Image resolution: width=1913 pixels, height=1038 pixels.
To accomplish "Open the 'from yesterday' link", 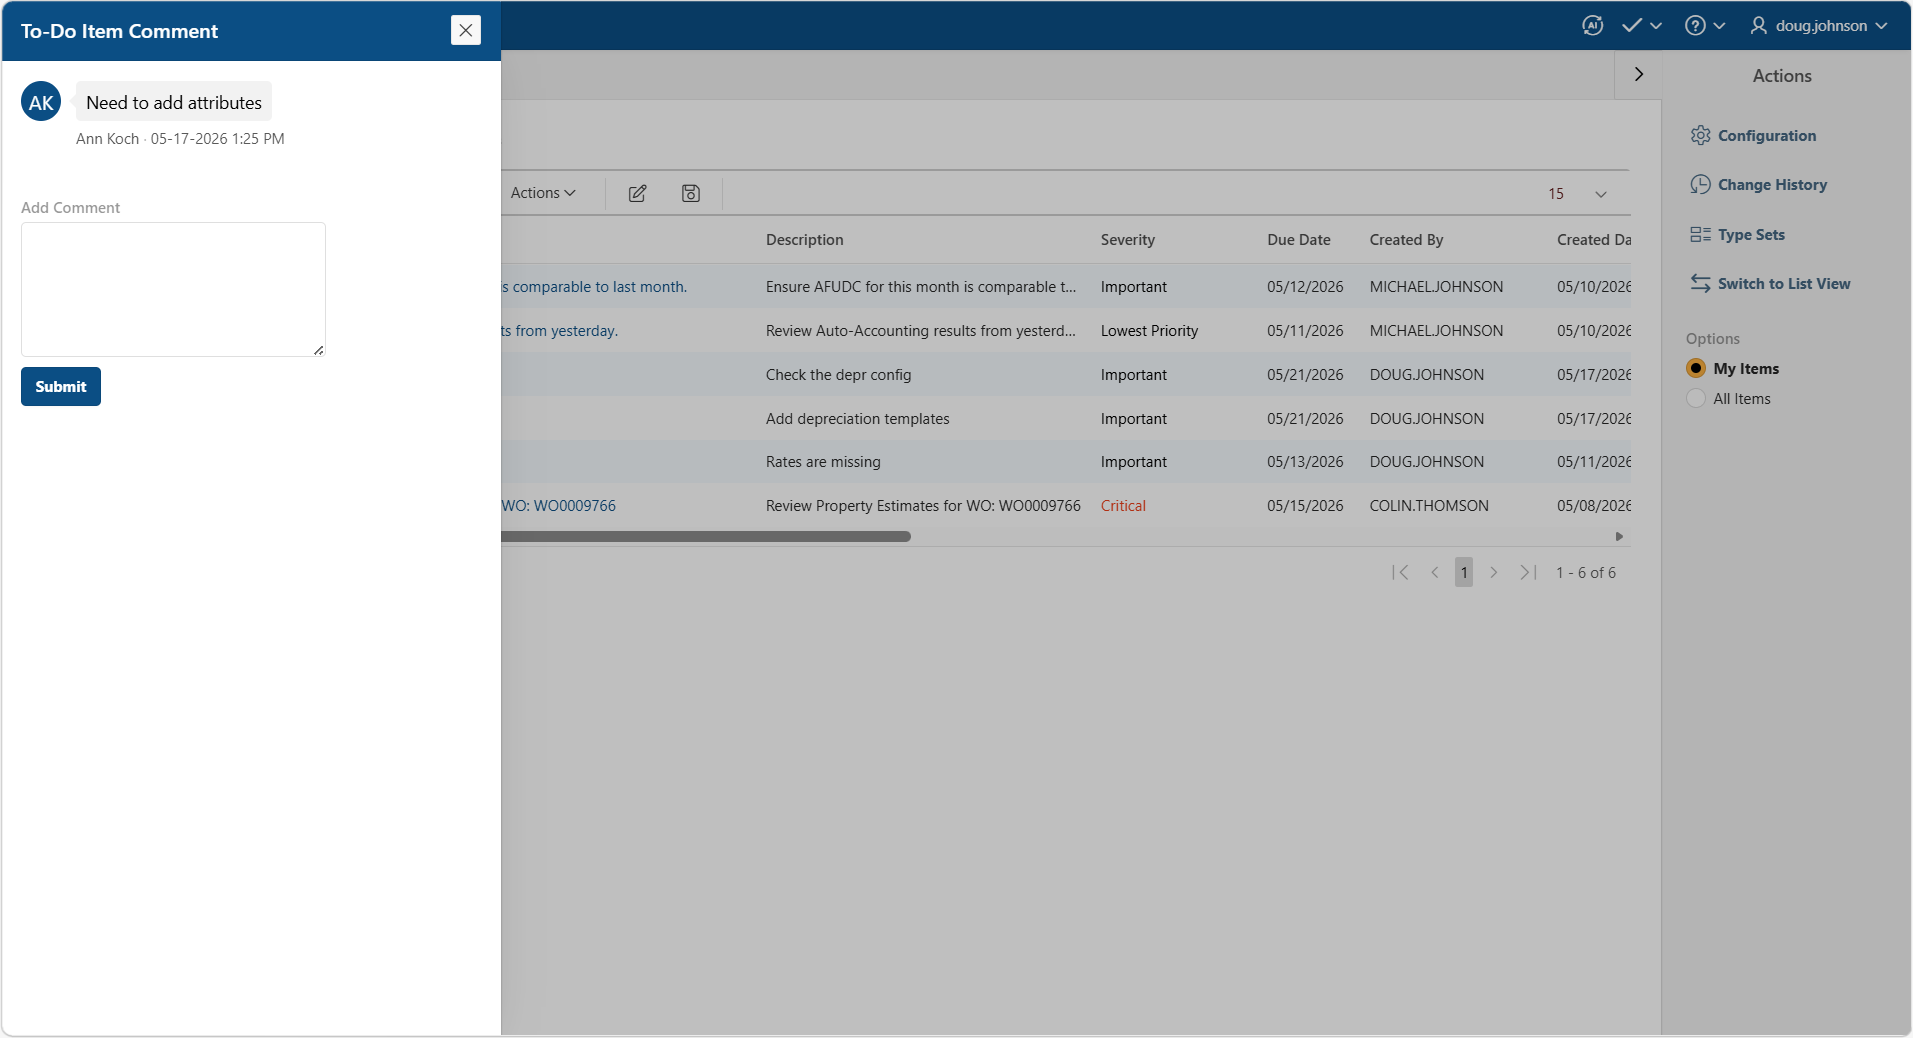I will click(560, 331).
